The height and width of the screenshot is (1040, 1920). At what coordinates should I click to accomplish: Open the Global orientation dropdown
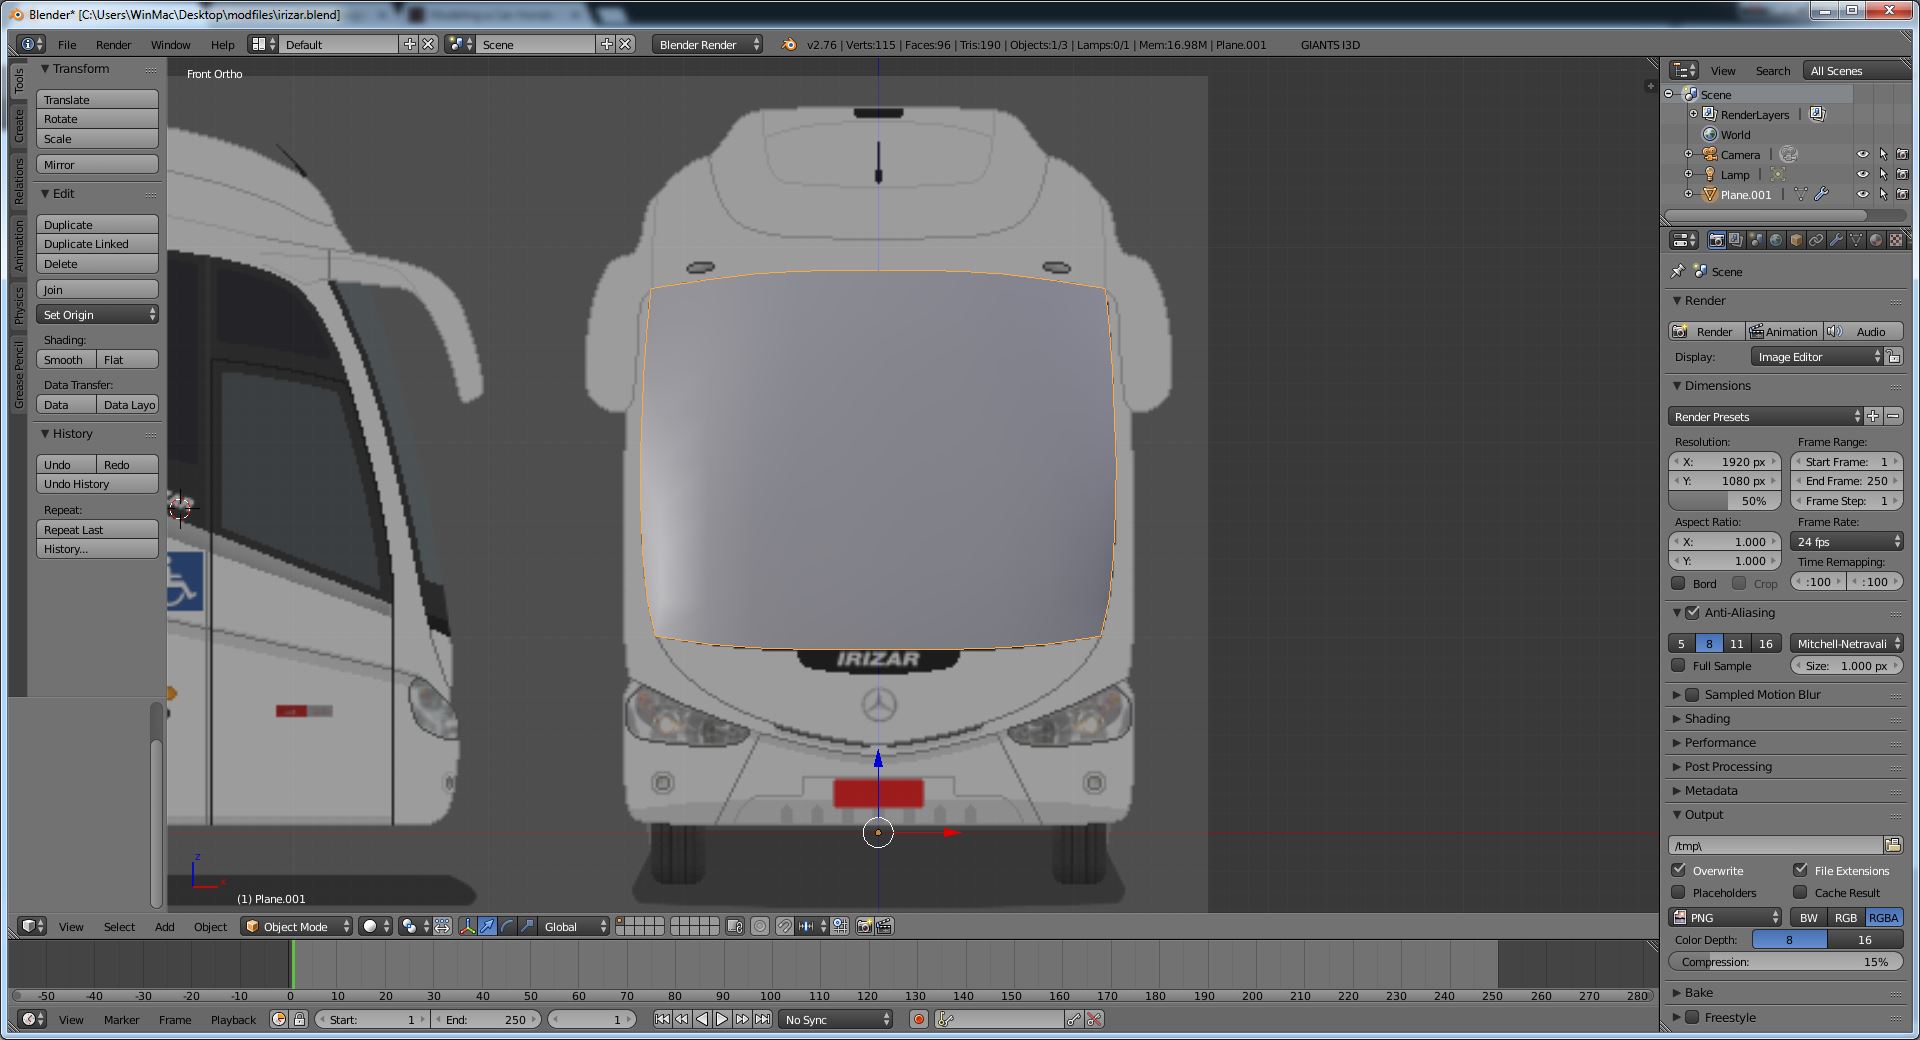573,926
